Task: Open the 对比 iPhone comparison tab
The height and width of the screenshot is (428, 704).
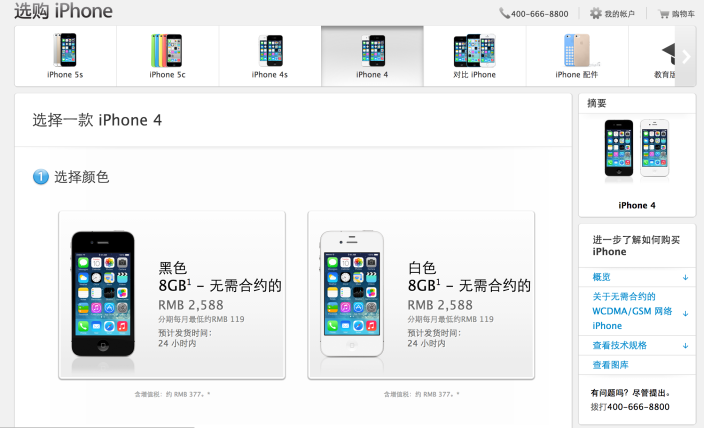Action: pyautogui.click(x=475, y=56)
